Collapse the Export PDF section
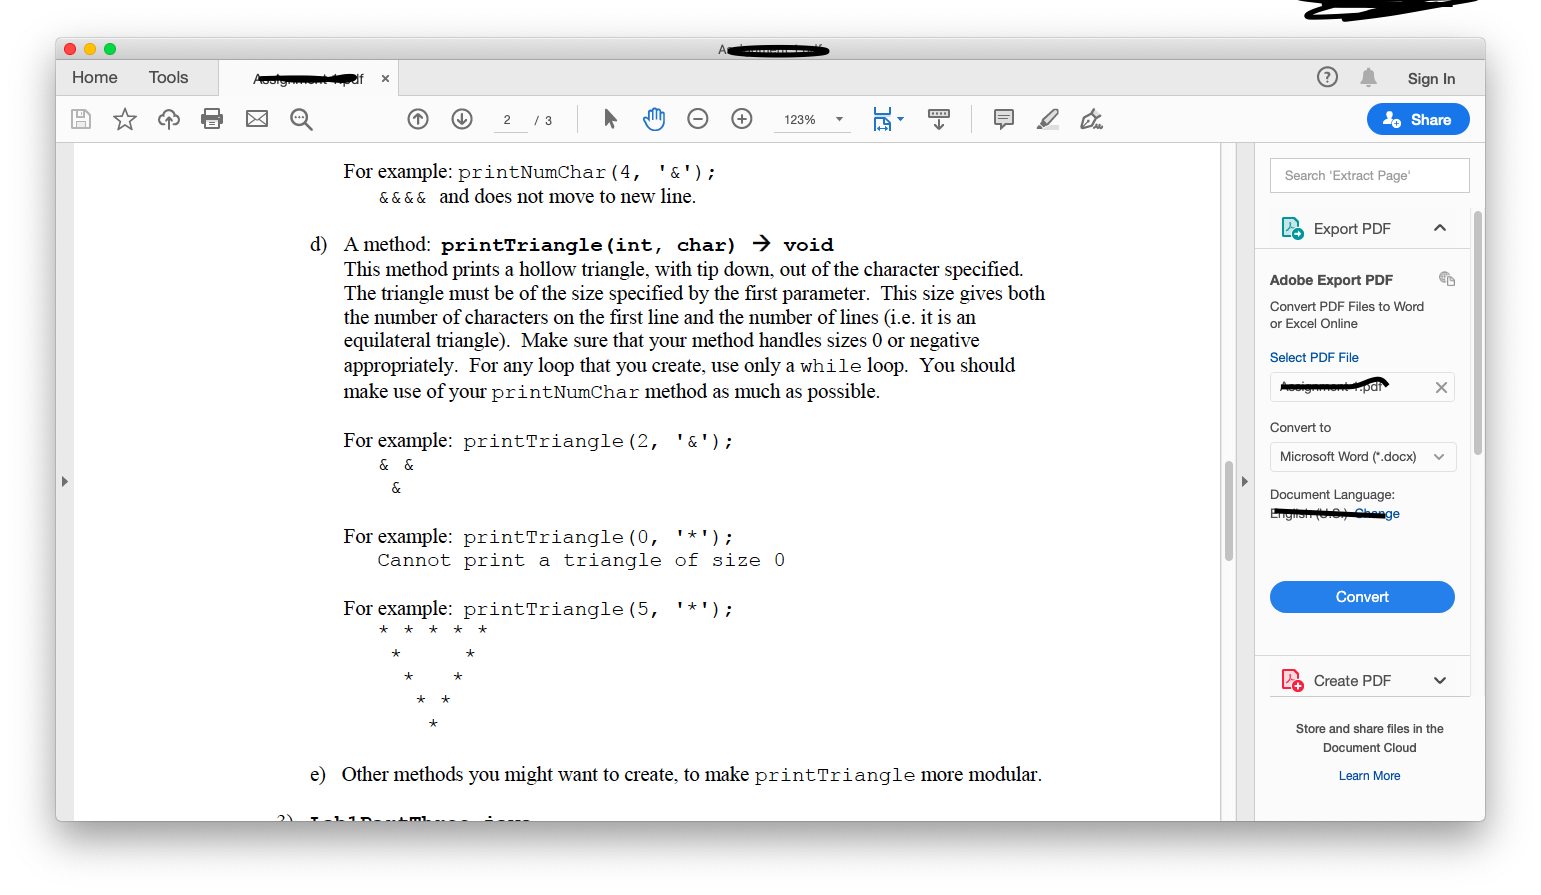Viewport: 1541px width, 895px height. pyautogui.click(x=1440, y=228)
